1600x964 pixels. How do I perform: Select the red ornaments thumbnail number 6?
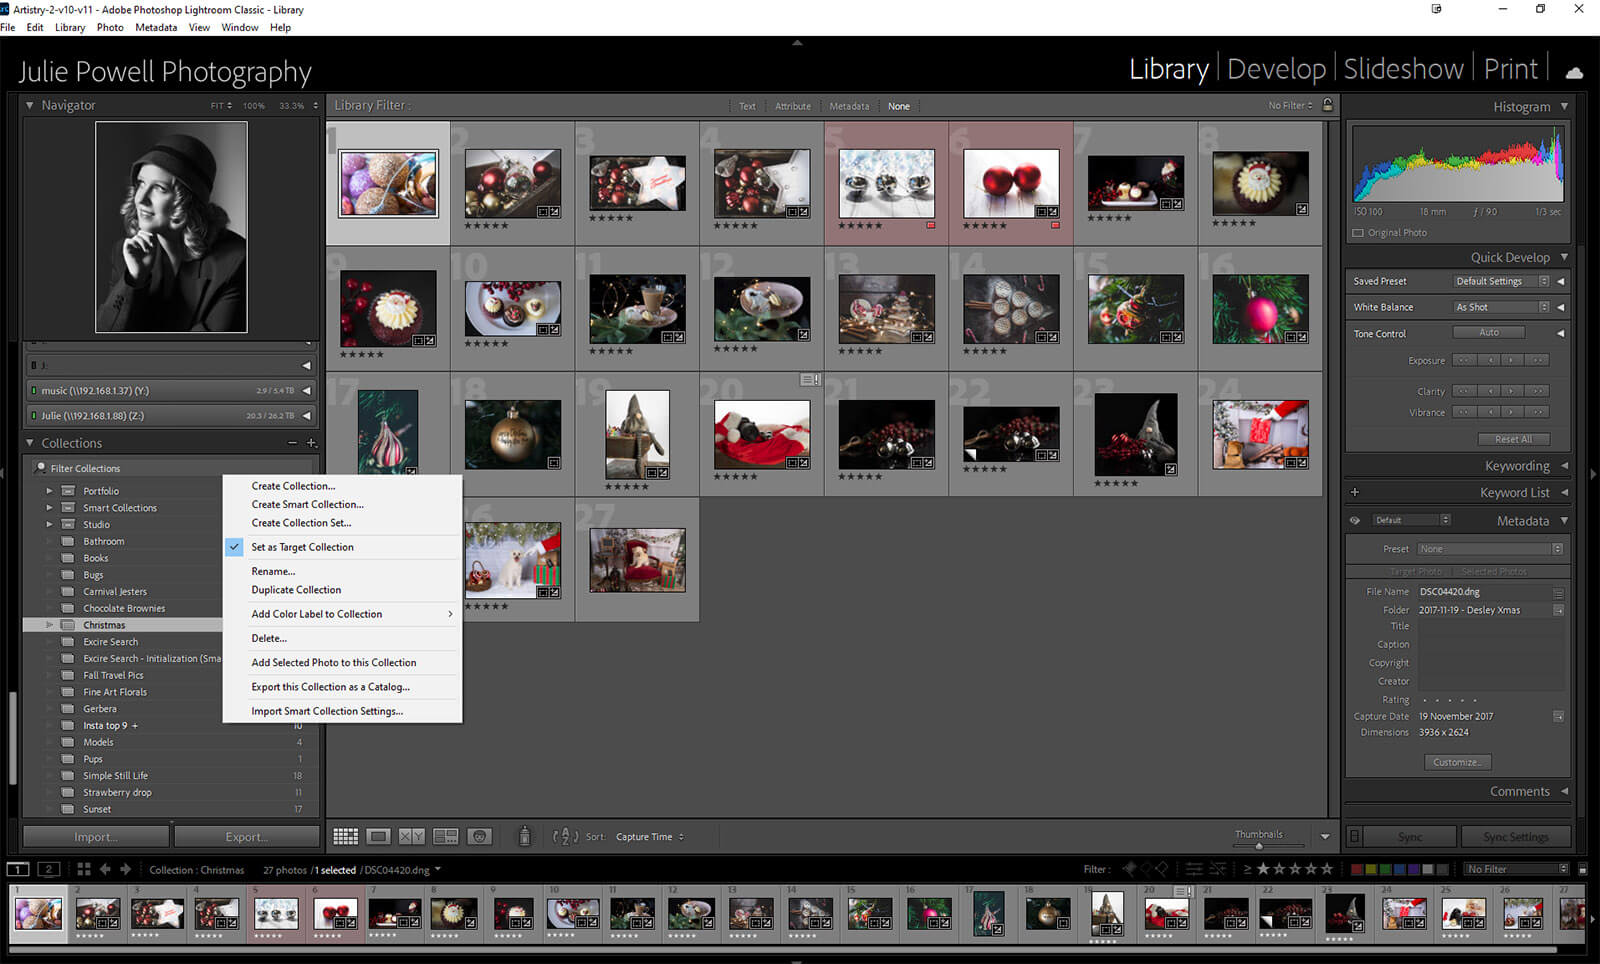[x=1011, y=183]
